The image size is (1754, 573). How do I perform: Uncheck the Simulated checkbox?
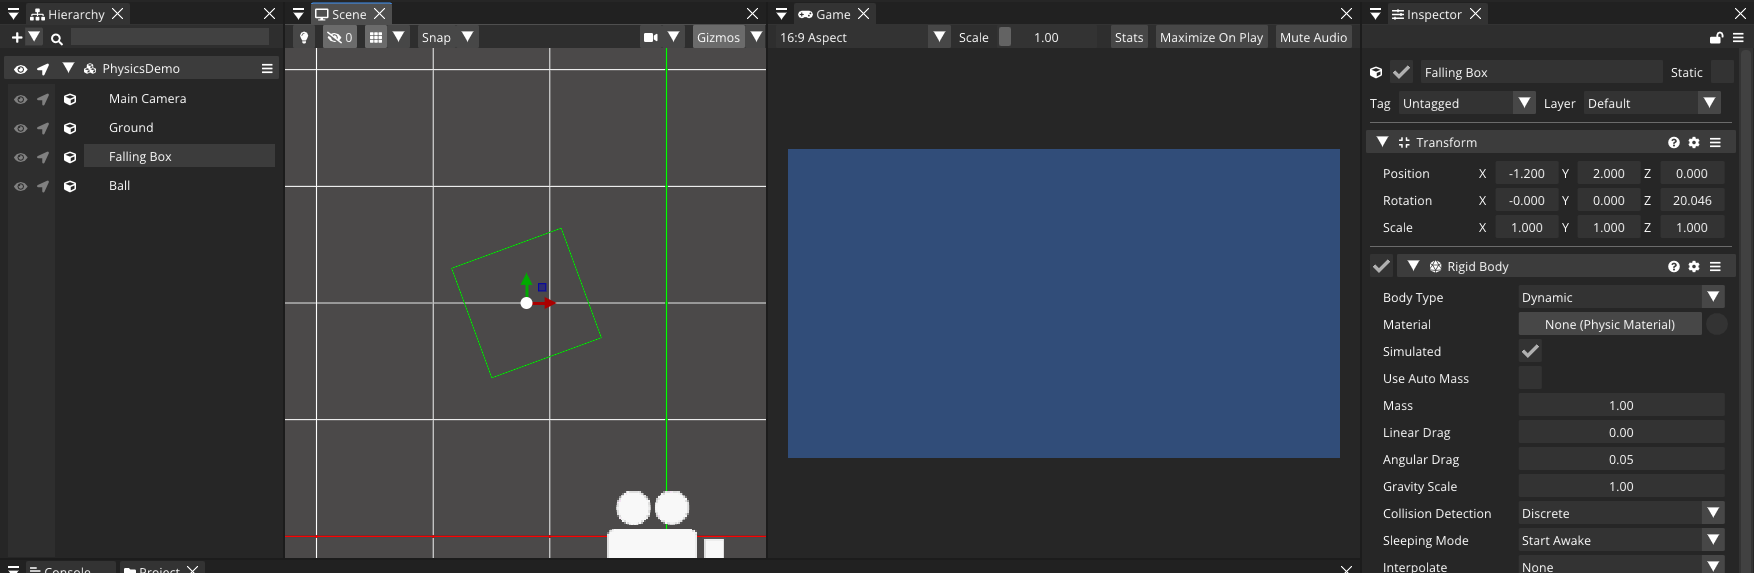(x=1530, y=351)
